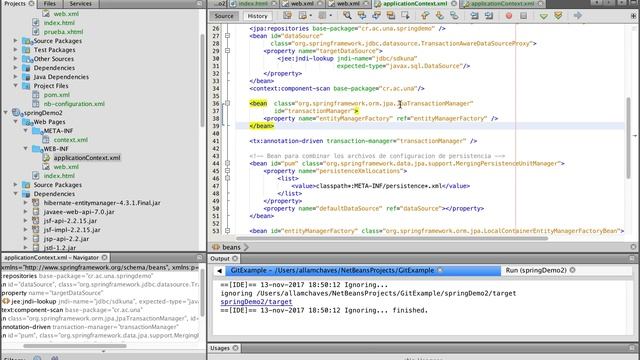The height and width of the screenshot is (360, 640).
Task: Click jee:jndi-lookup in Navigator
Action: tap(33, 302)
